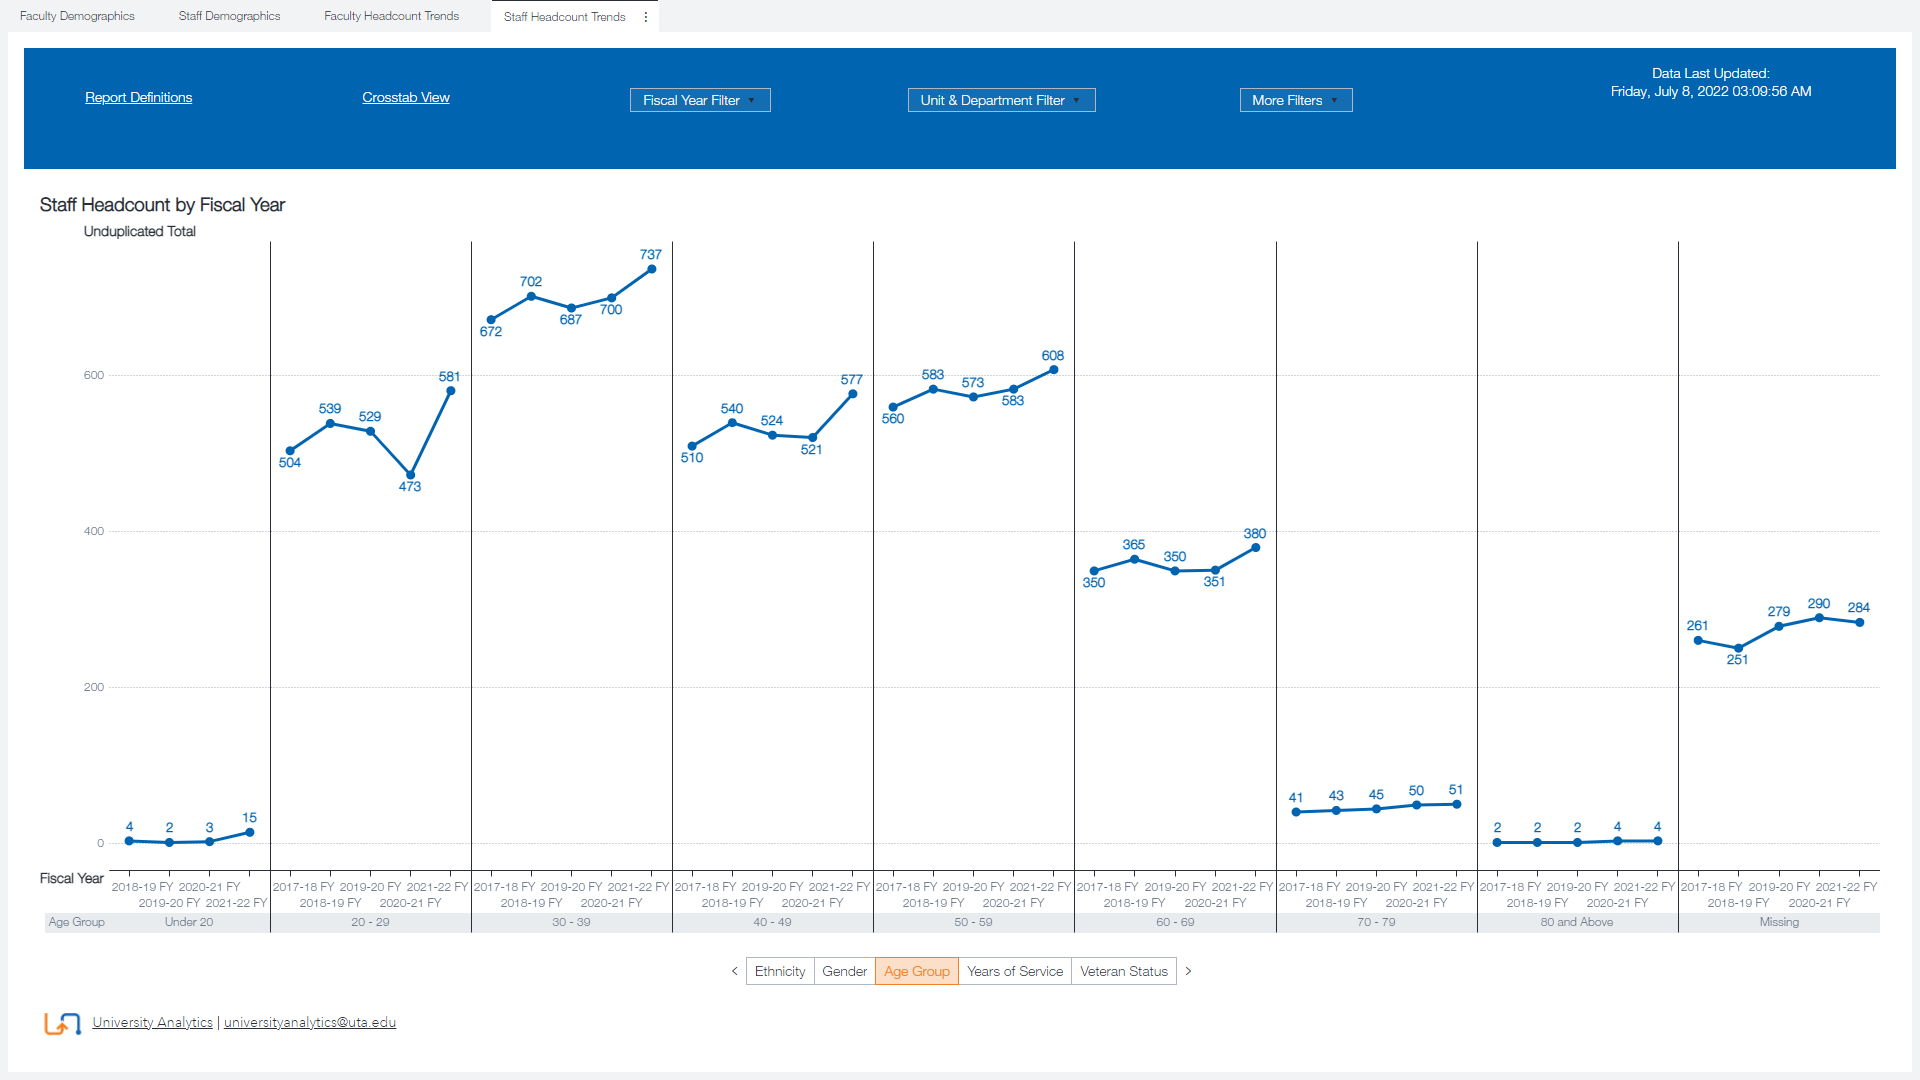
Task: Open the Crosstab View link
Action: pyautogui.click(x=406, y=97)
